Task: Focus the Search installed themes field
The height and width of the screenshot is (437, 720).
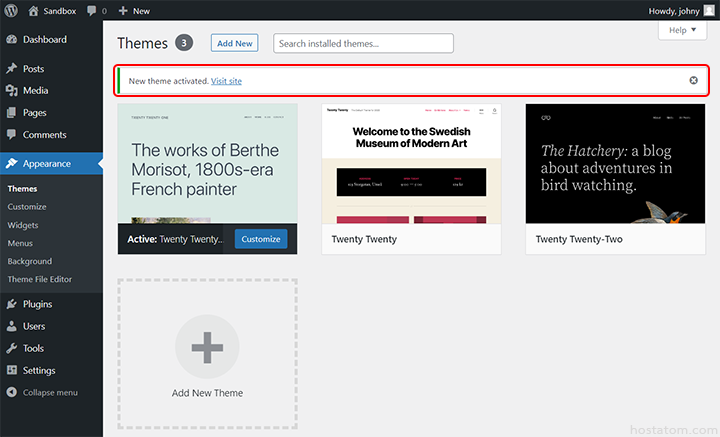Action: point(363,43)
